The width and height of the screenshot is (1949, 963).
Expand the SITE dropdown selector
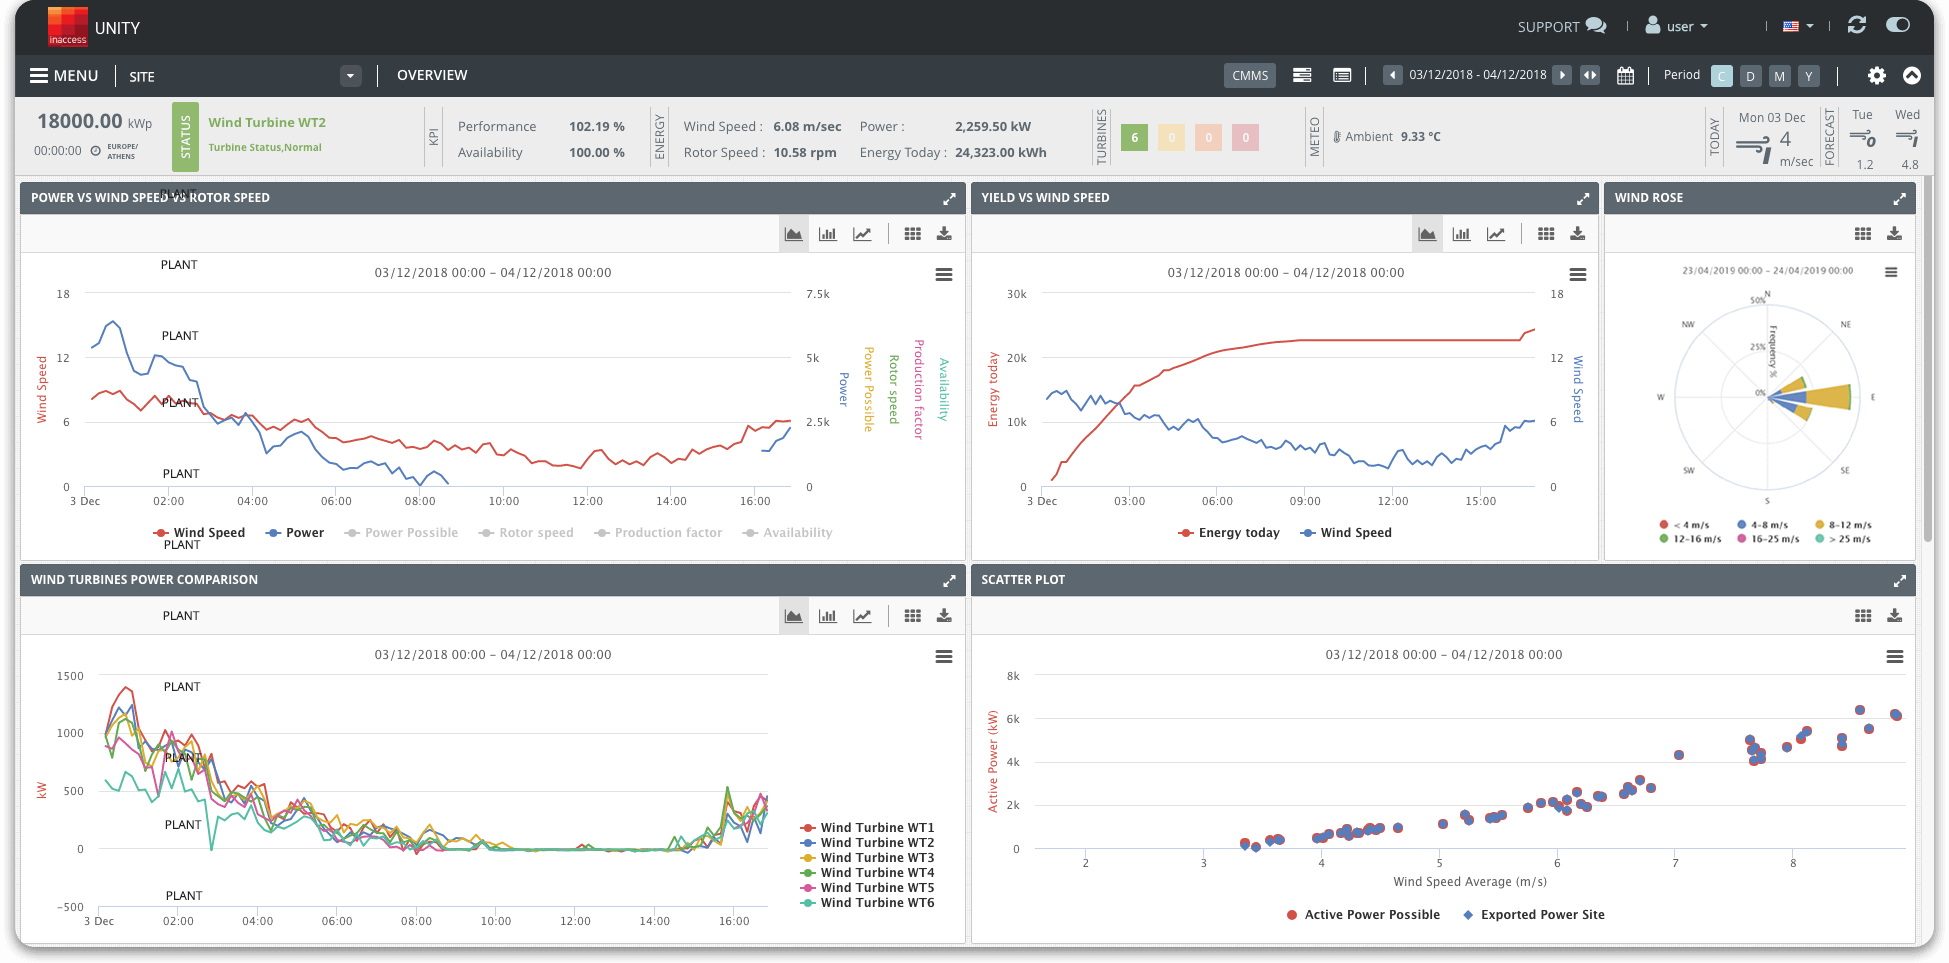[350, 76]
